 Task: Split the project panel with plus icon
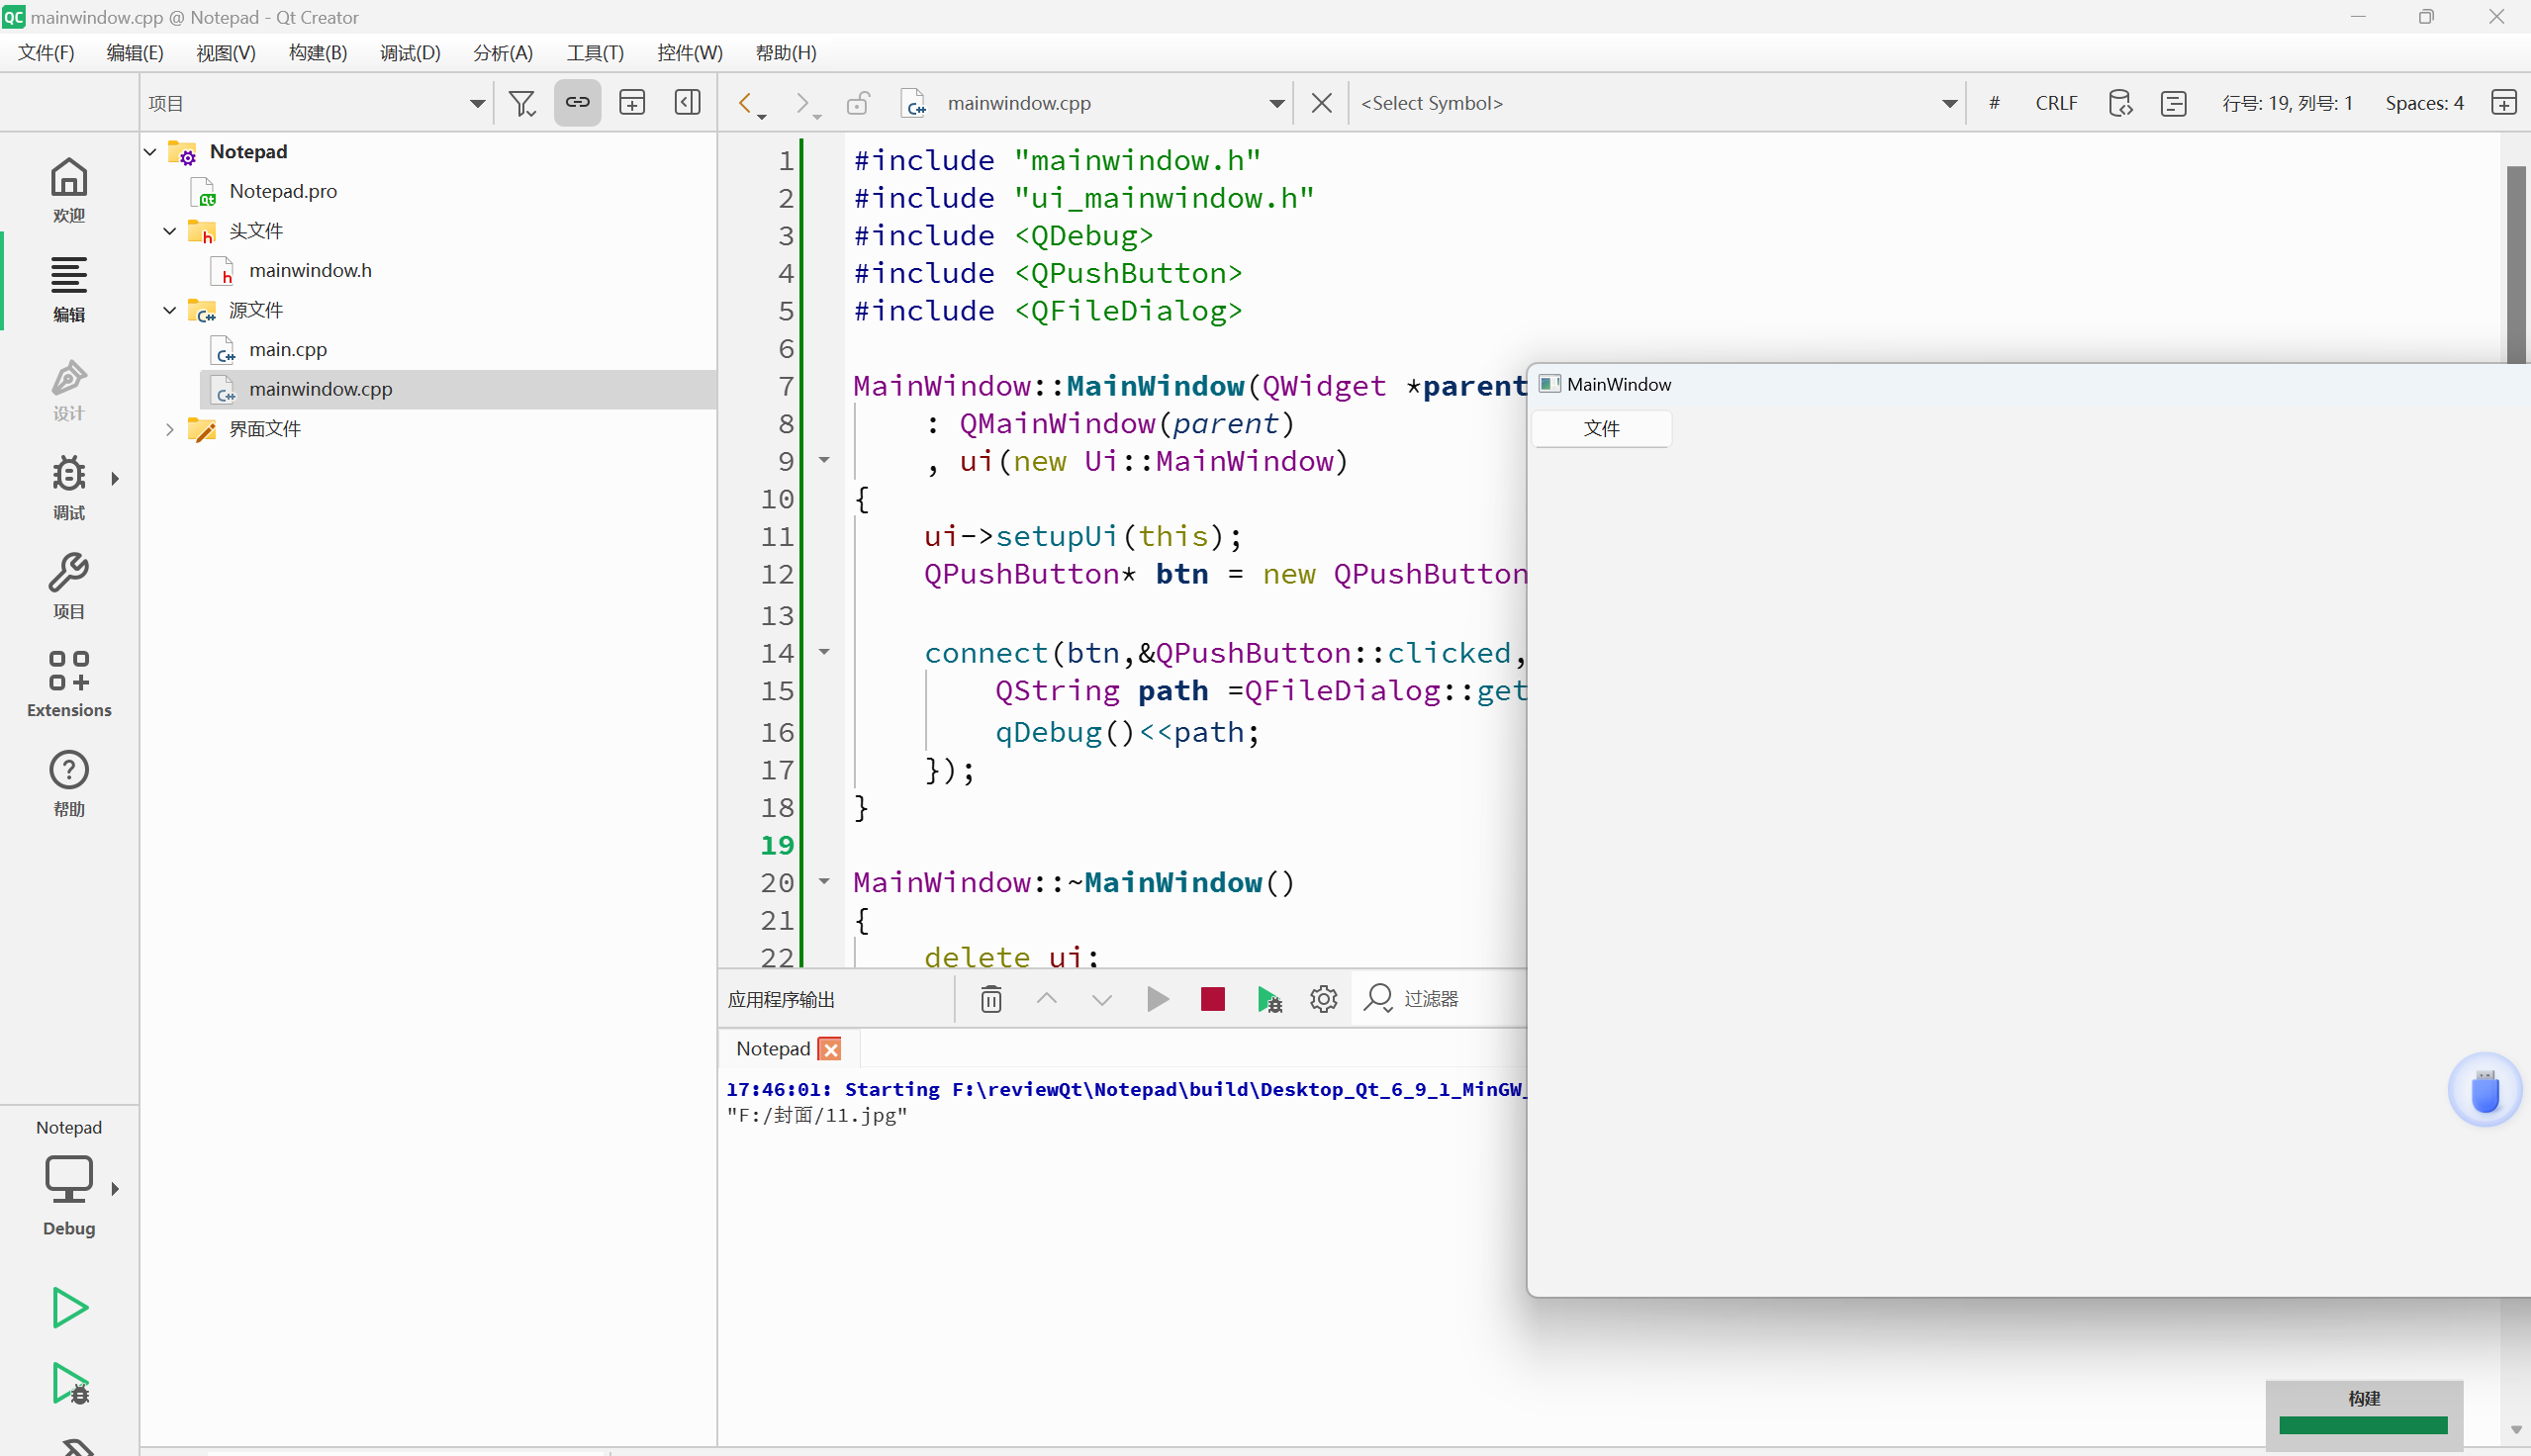pos(632,103)
